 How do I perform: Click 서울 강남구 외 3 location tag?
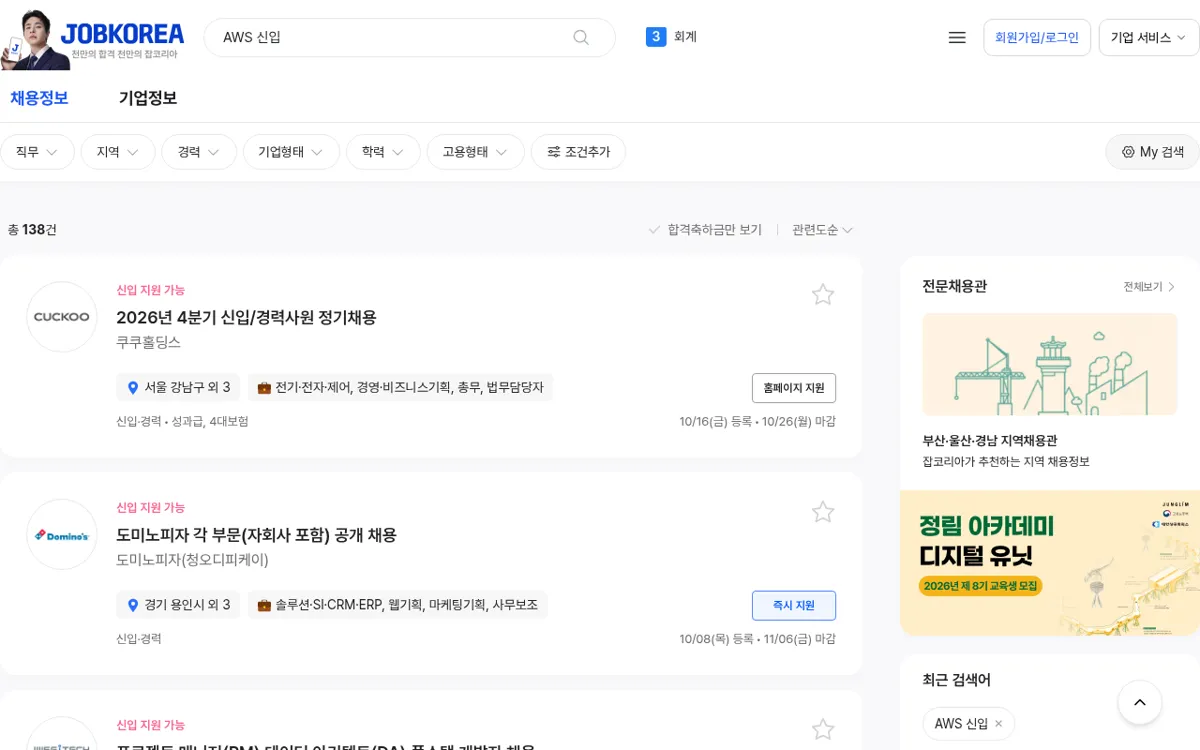[x=178, y=387]
